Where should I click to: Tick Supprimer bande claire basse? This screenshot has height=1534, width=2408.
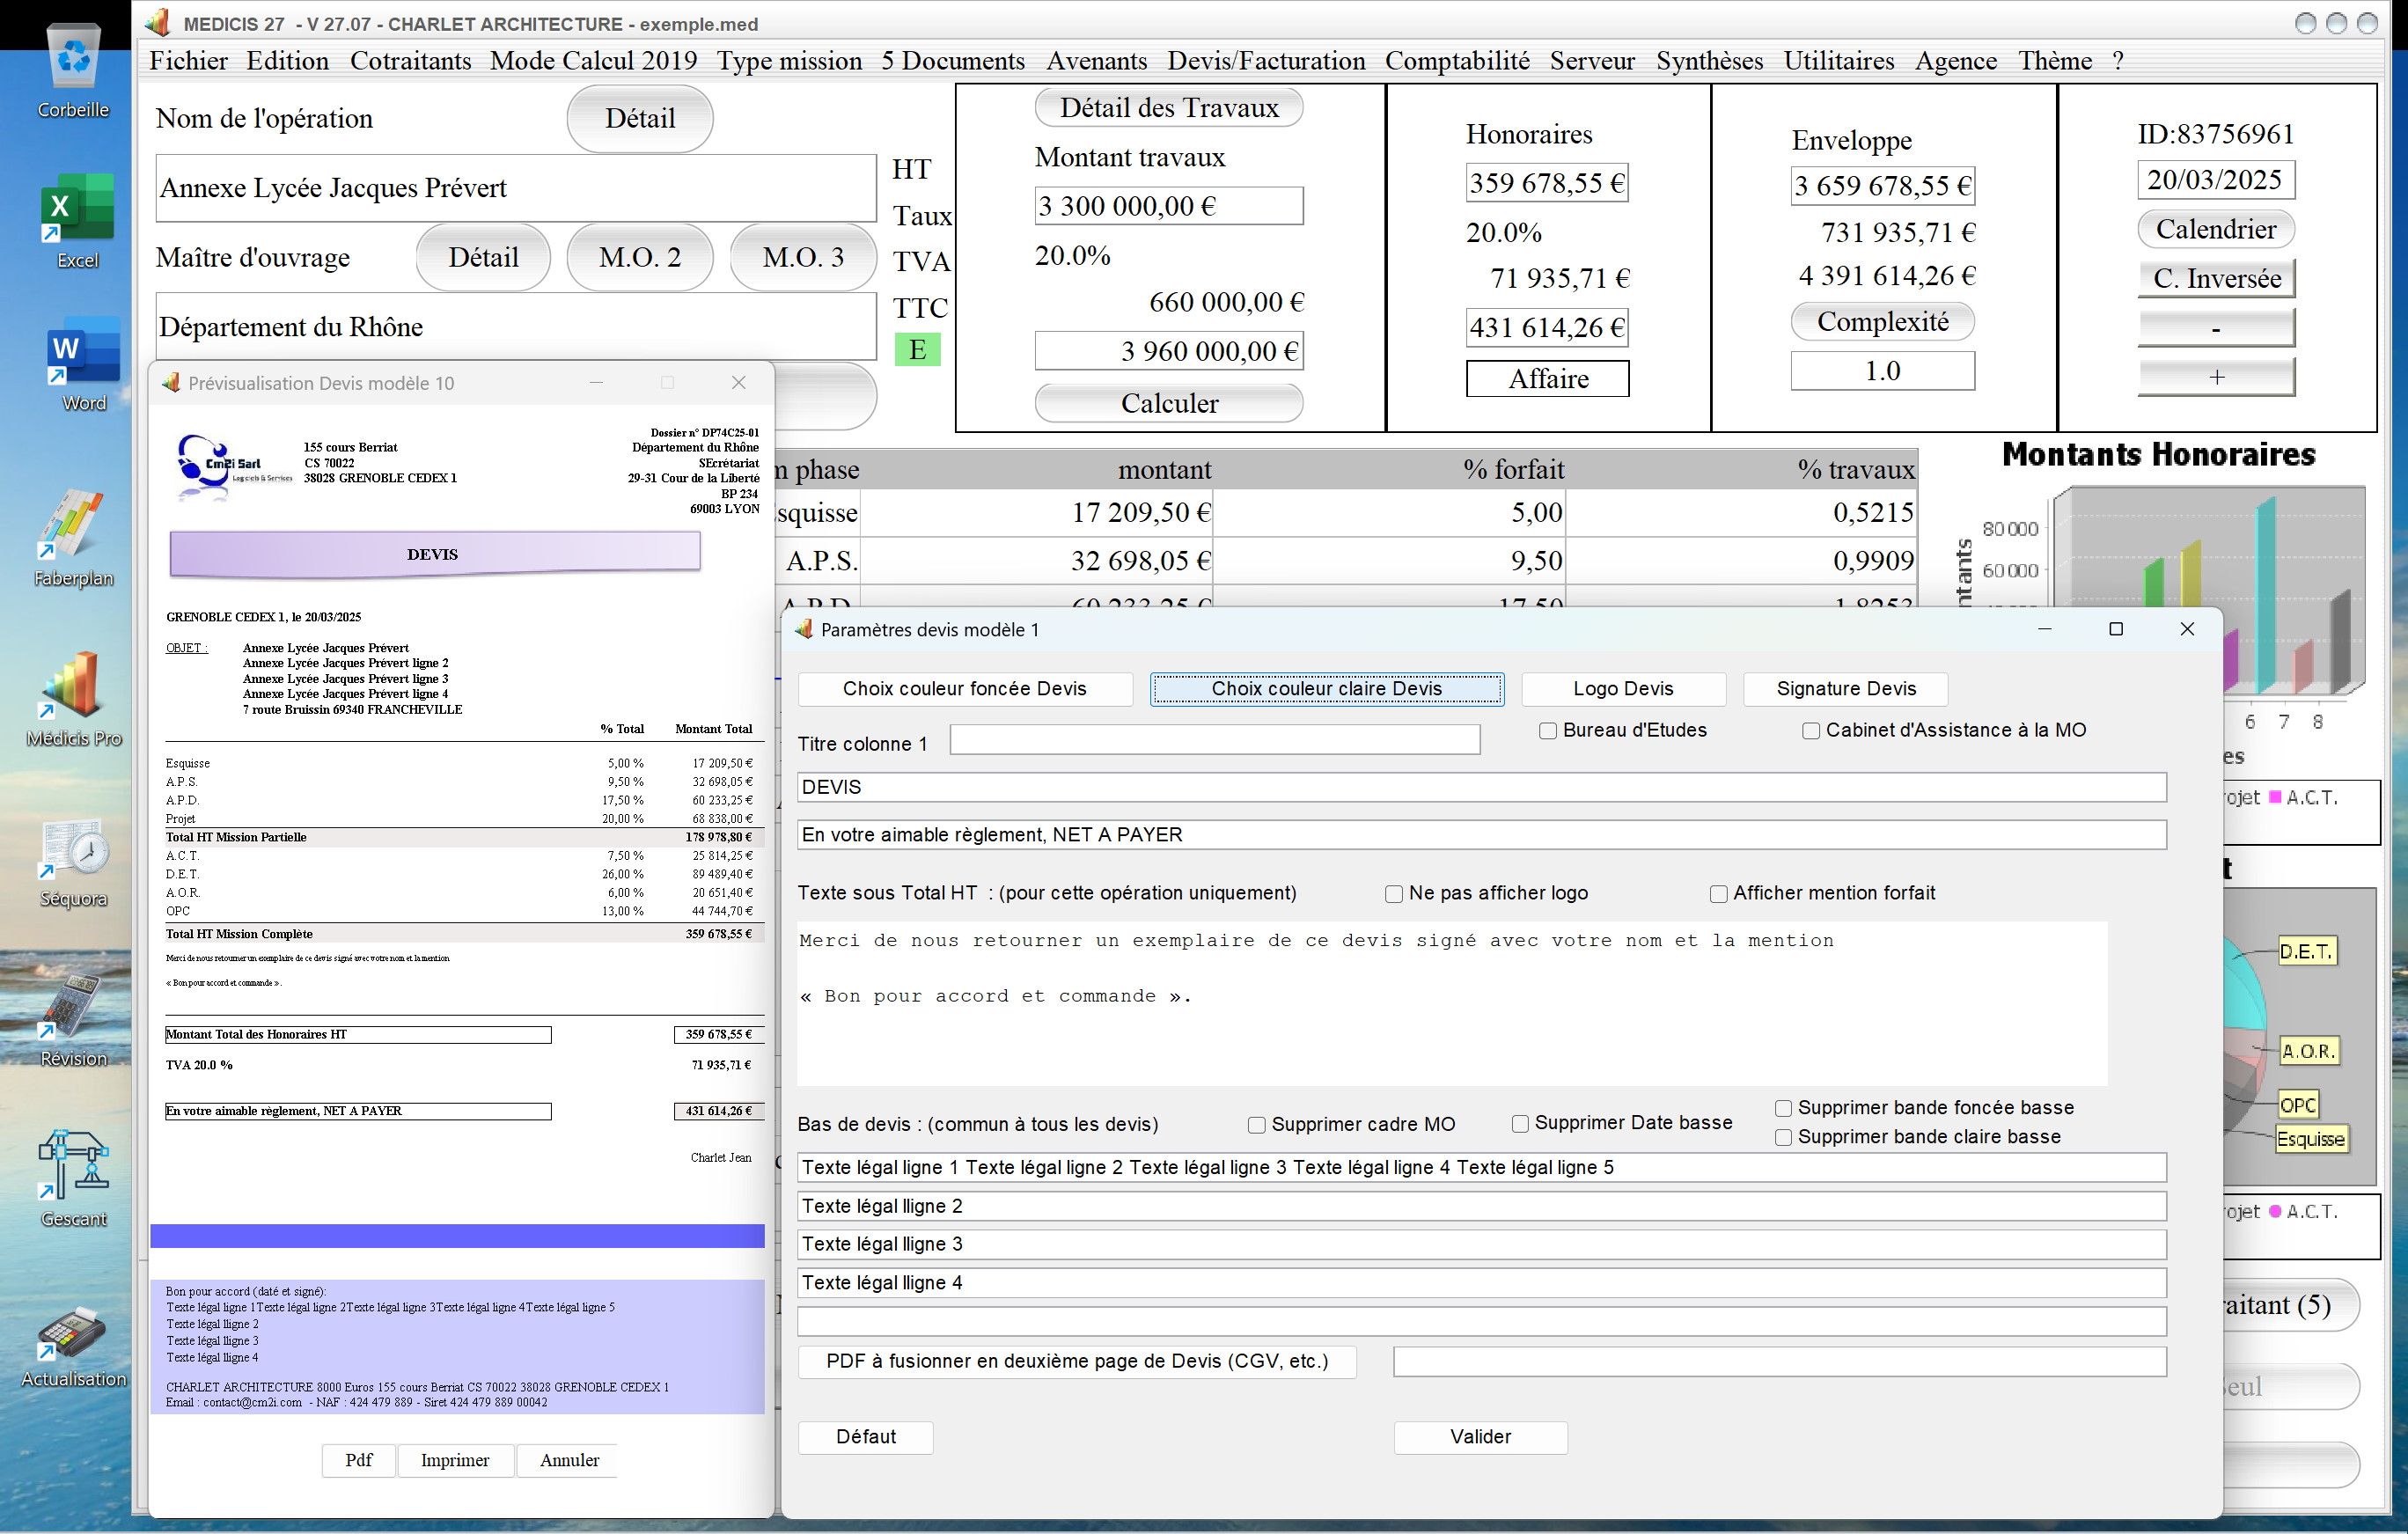[1782, 1138]
